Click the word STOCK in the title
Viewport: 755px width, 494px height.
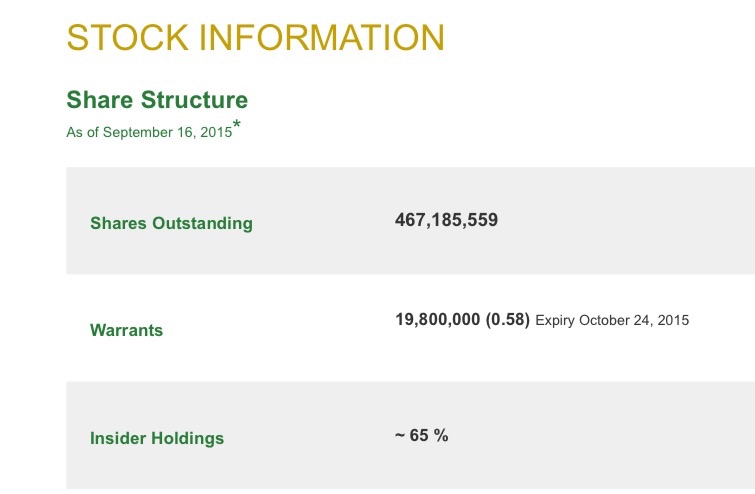pos(127,38)
